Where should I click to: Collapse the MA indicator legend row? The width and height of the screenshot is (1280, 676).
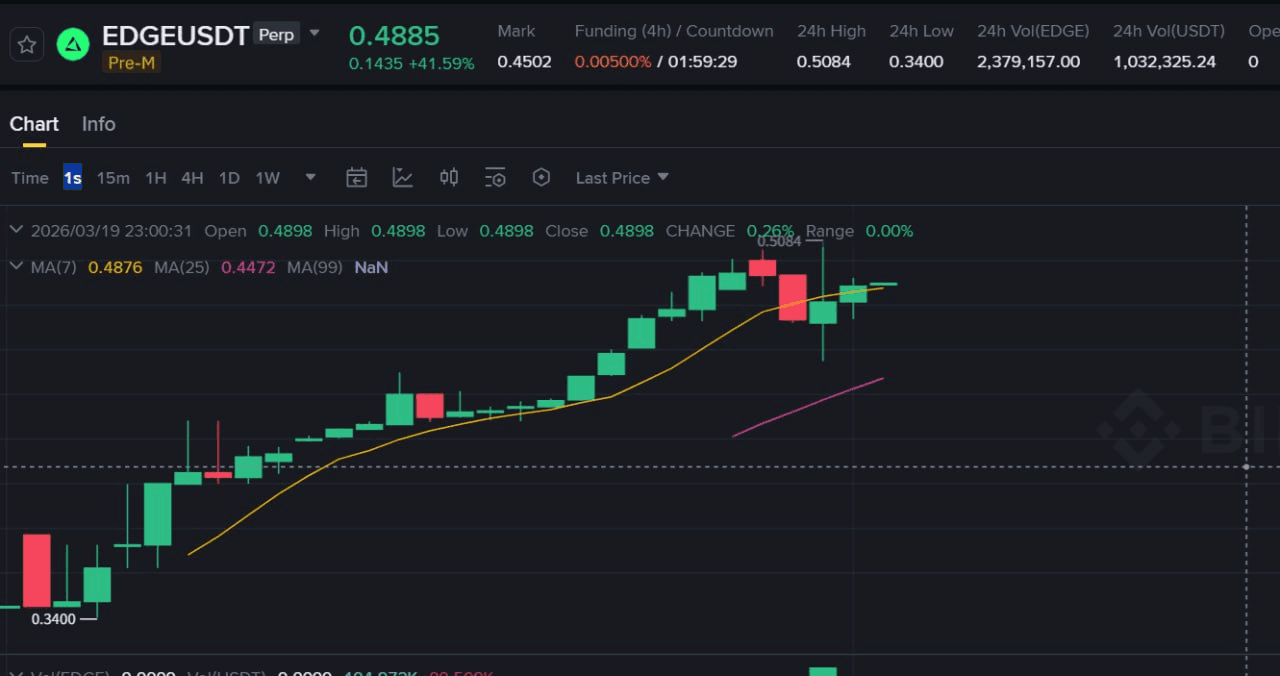16,267
